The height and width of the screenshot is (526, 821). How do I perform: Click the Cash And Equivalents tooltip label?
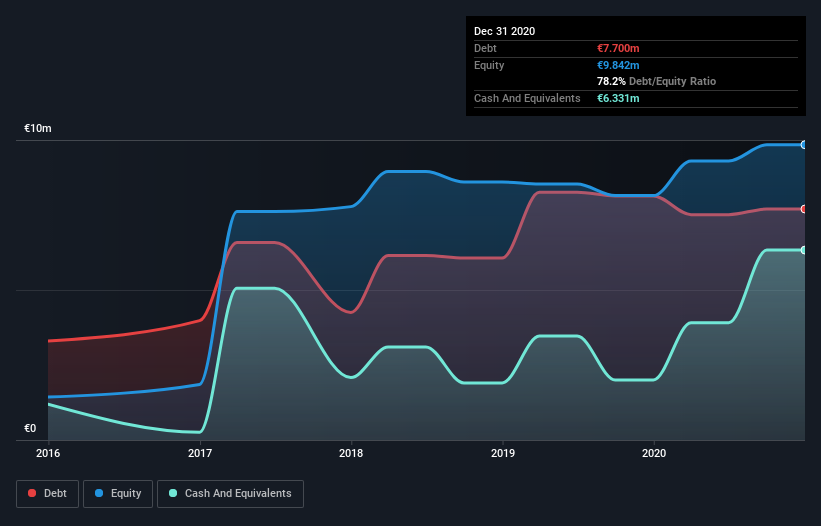527,98
